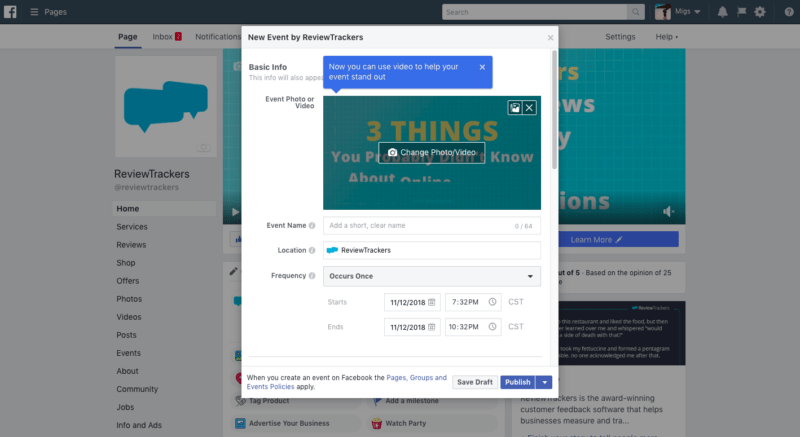Expand the Publish options arrow
The image size is (800, 437).
coord(544,382)
